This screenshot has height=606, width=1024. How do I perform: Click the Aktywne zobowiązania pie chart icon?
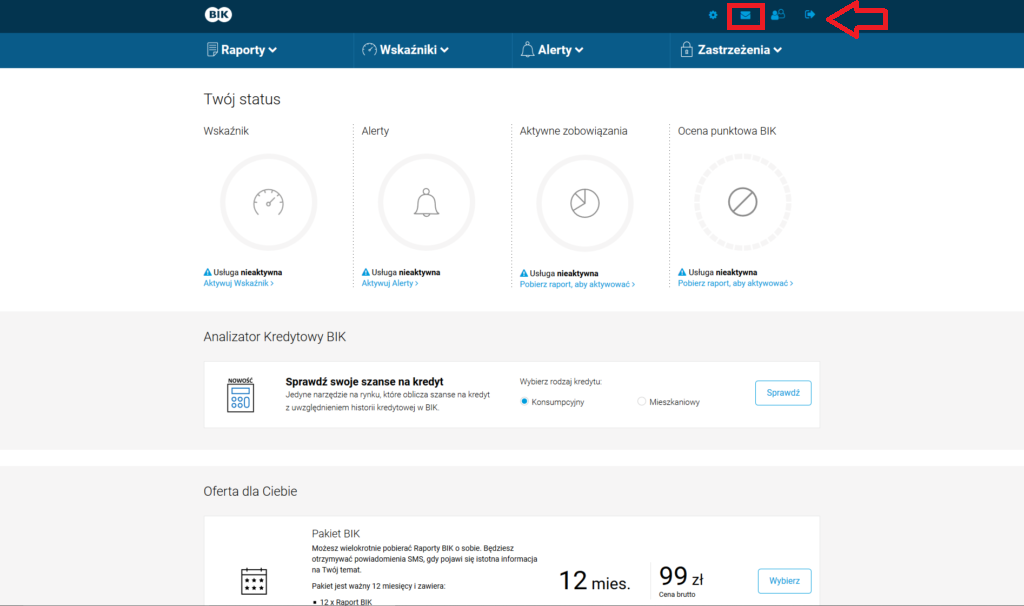(584, 203)
